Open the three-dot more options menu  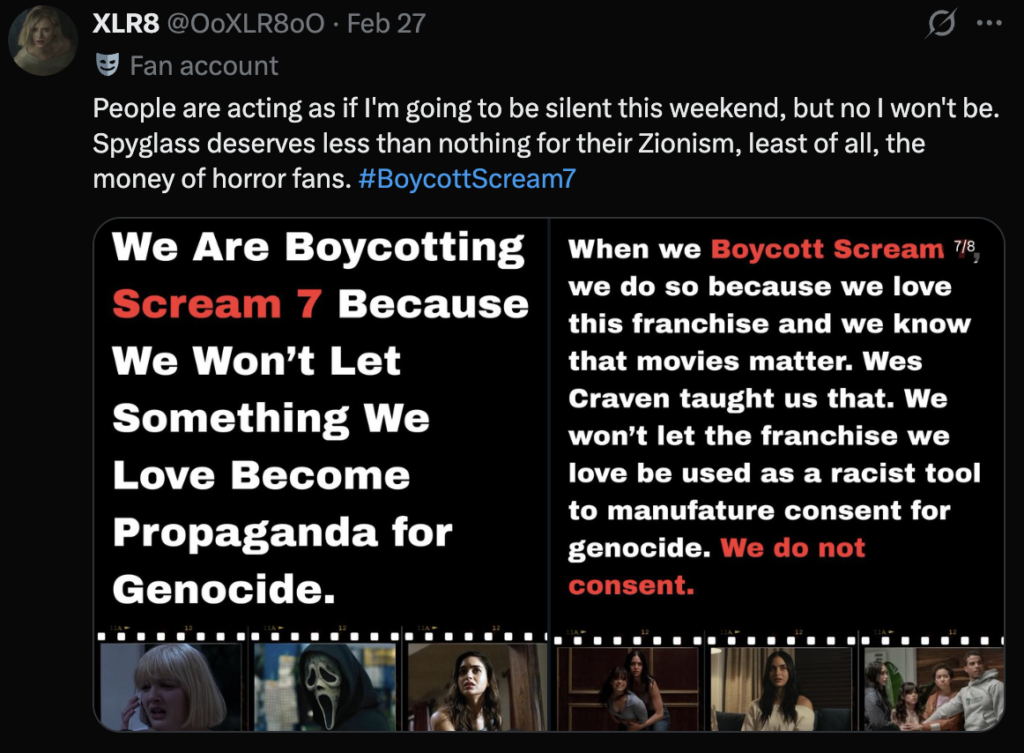coord(989,24)
